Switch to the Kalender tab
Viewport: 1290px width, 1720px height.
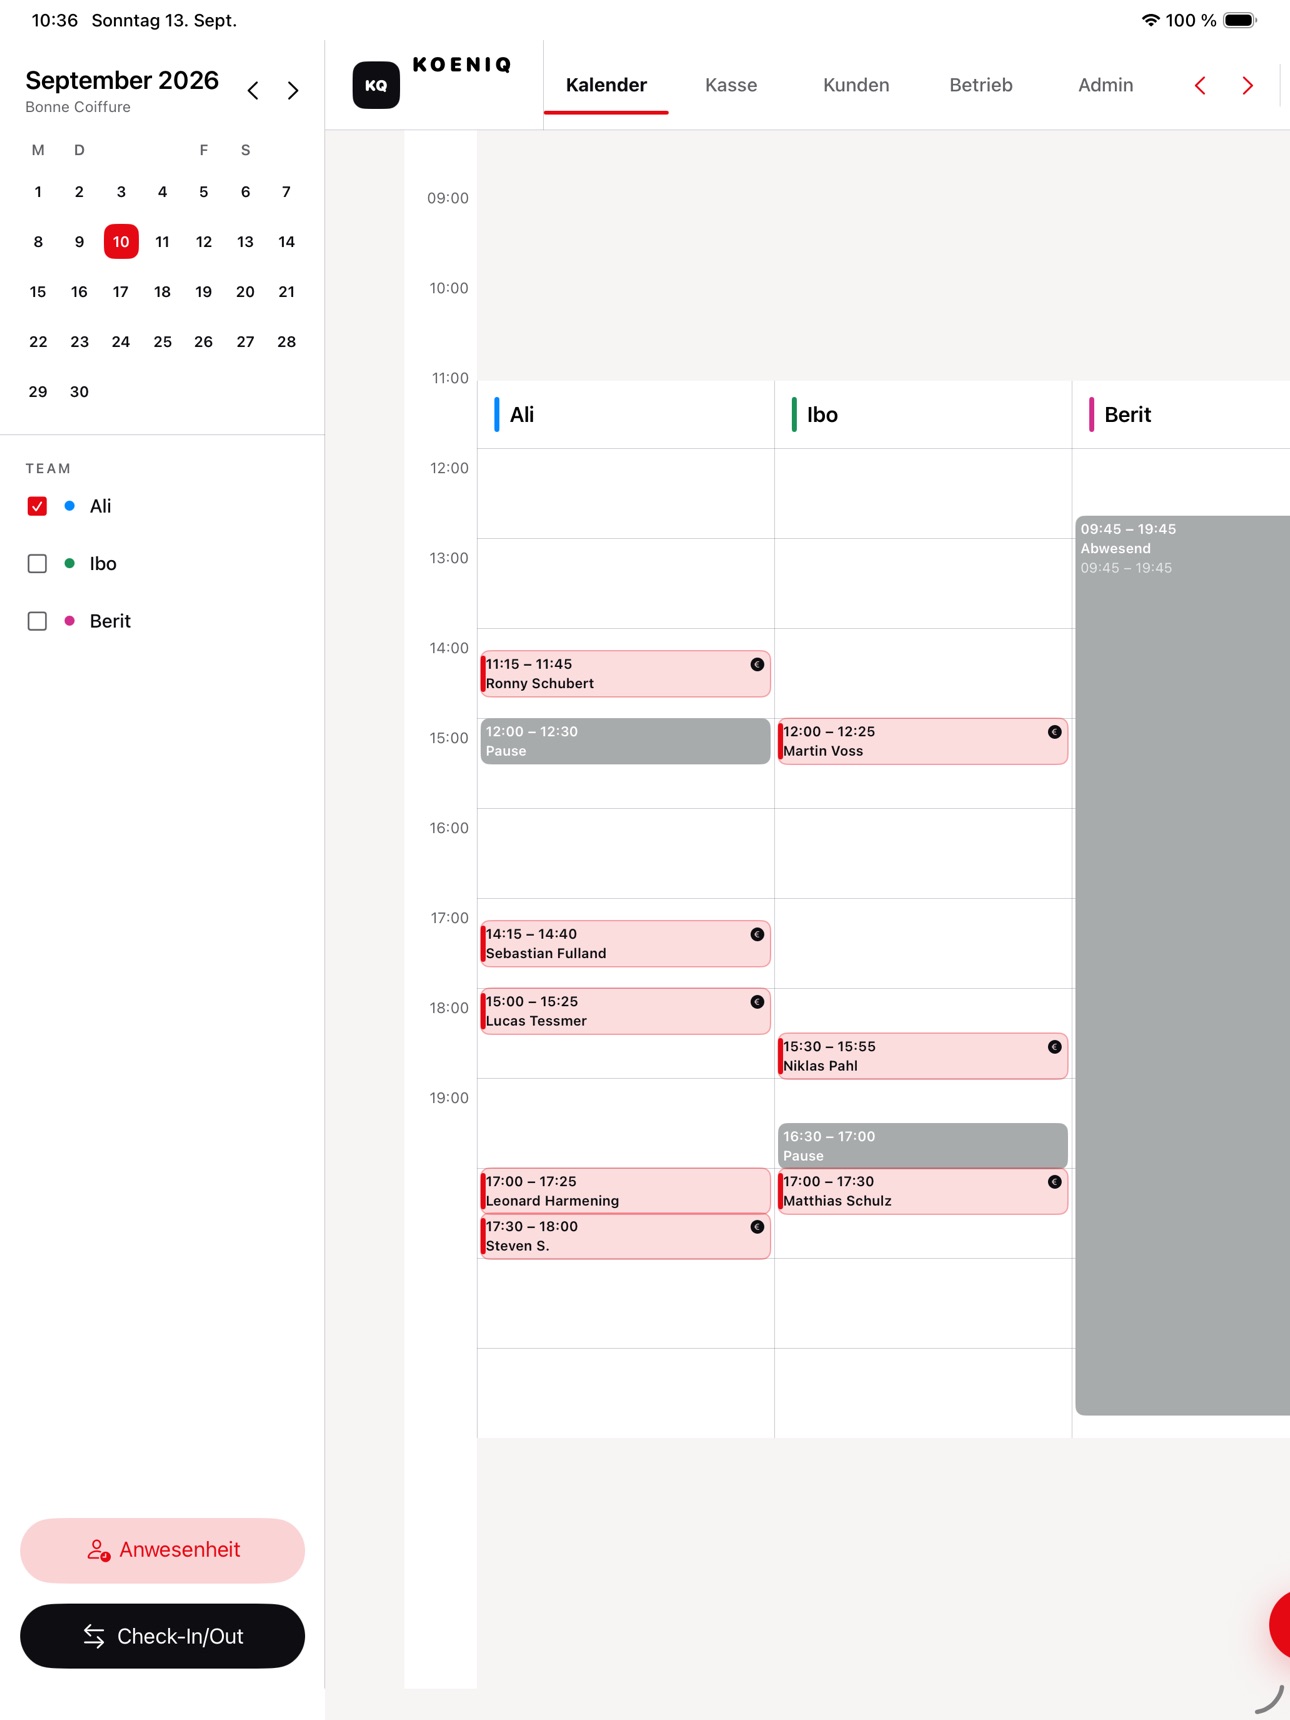606,85
